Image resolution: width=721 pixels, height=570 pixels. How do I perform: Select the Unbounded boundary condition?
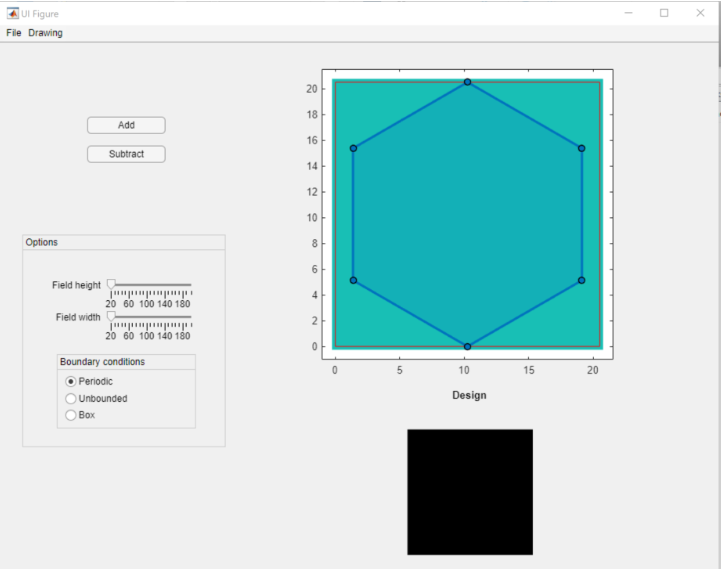point(70,399)
